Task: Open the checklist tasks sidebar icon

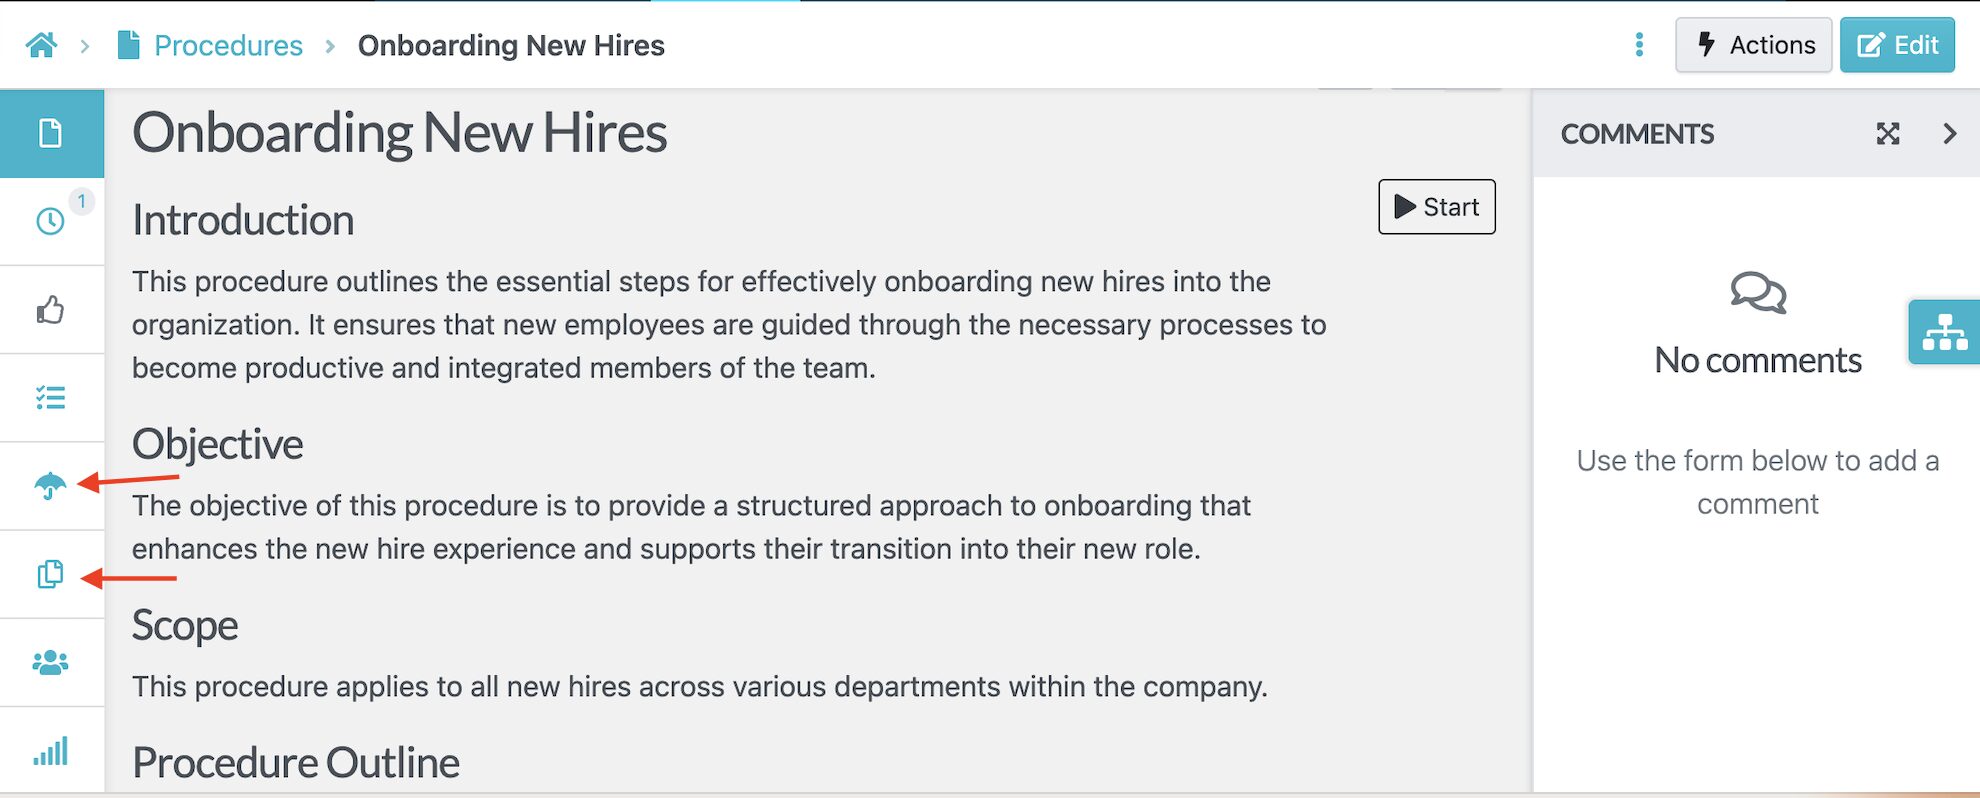Action: (x=51, y=398)
